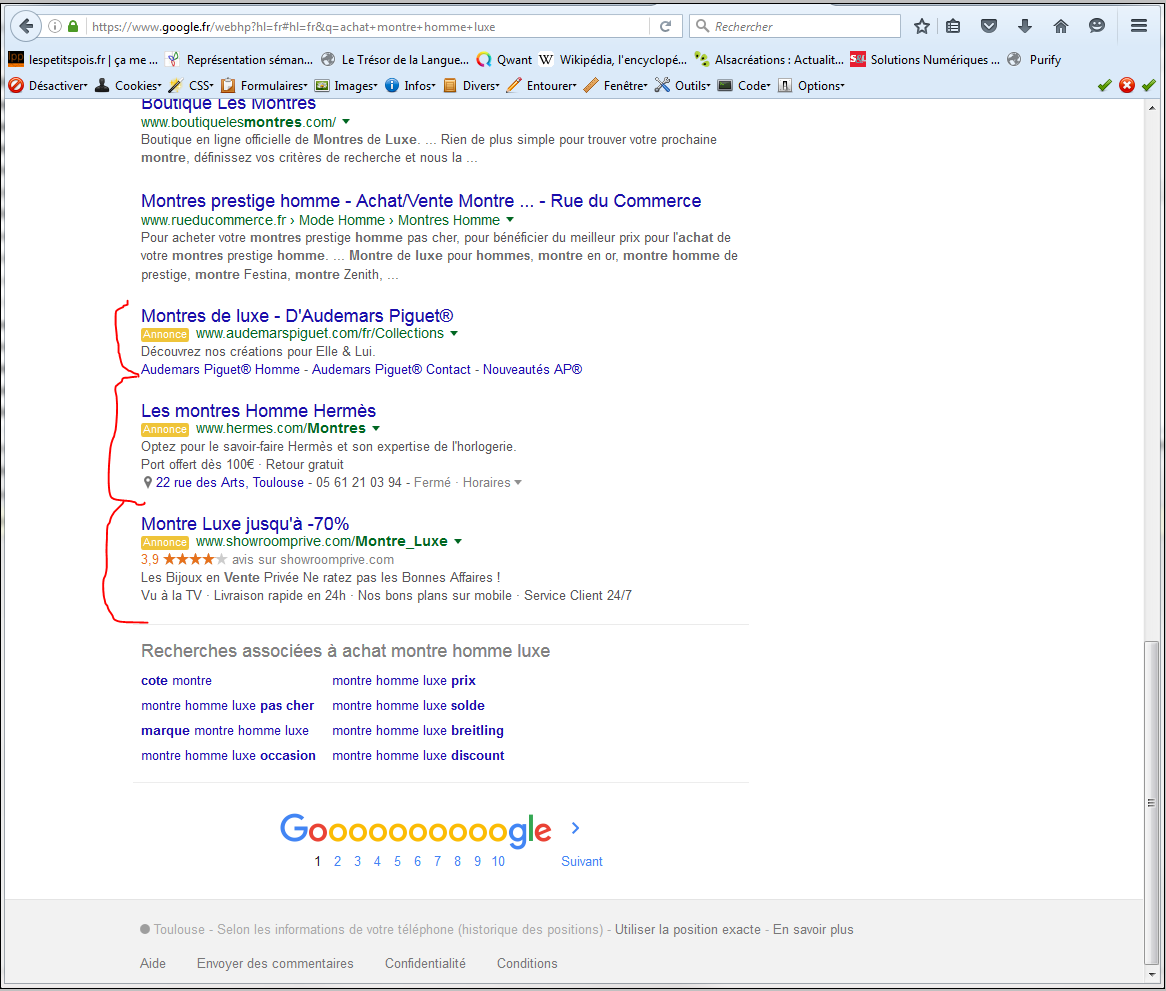
Task: Click the green checkmark validation icon
Action: click(1105, 85)
